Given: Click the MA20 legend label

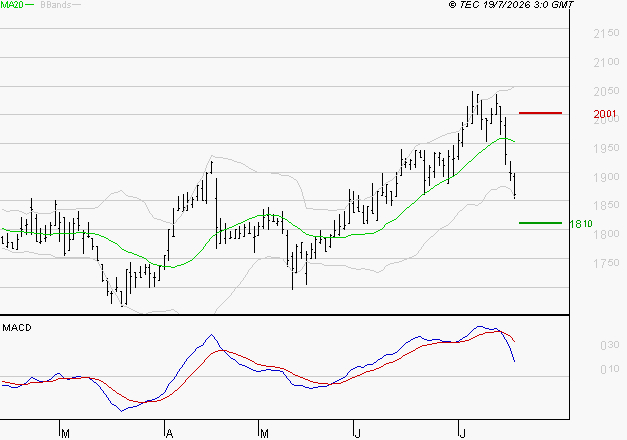Looking at the screenshot, I should (12, 5).
